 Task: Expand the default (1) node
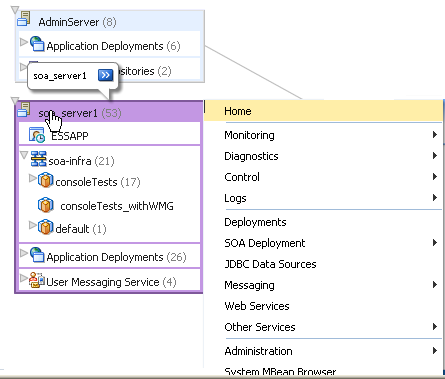click(33, 225)
